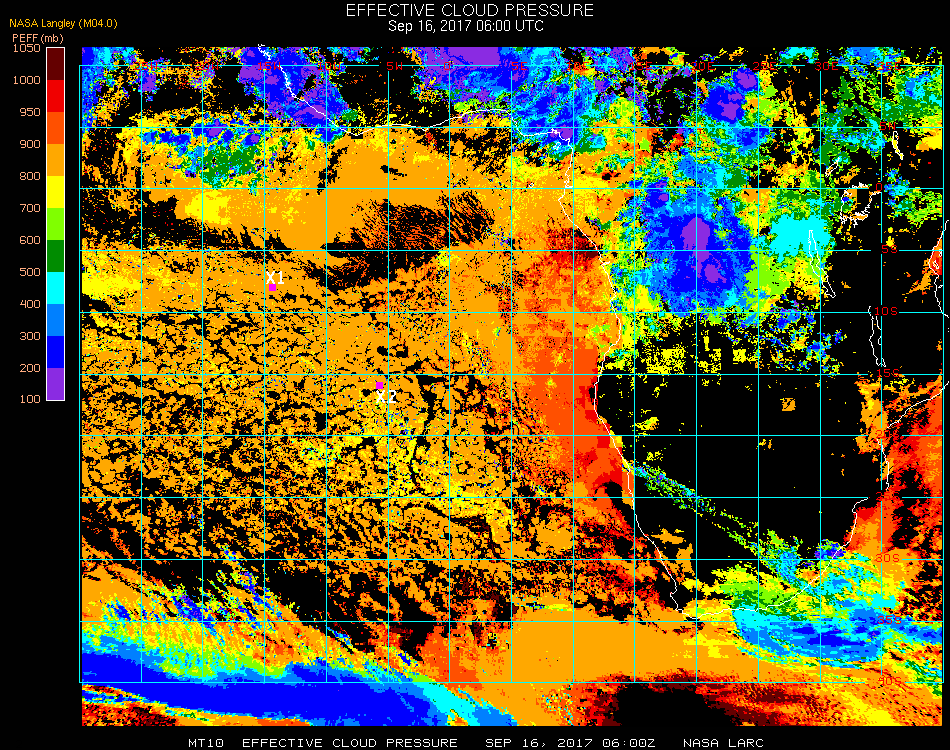The height and width of the screenshot is (750, 950).
Task: Click the '30S' latitude label
Action: (888, 557)
